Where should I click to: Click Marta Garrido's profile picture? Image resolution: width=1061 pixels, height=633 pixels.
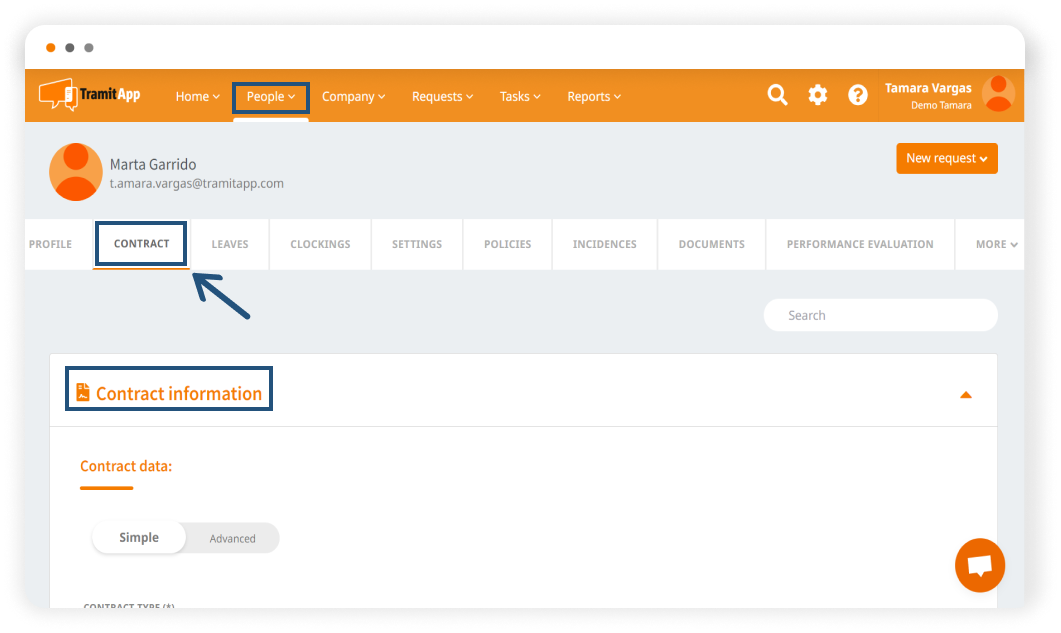click(x=76, y=172)
